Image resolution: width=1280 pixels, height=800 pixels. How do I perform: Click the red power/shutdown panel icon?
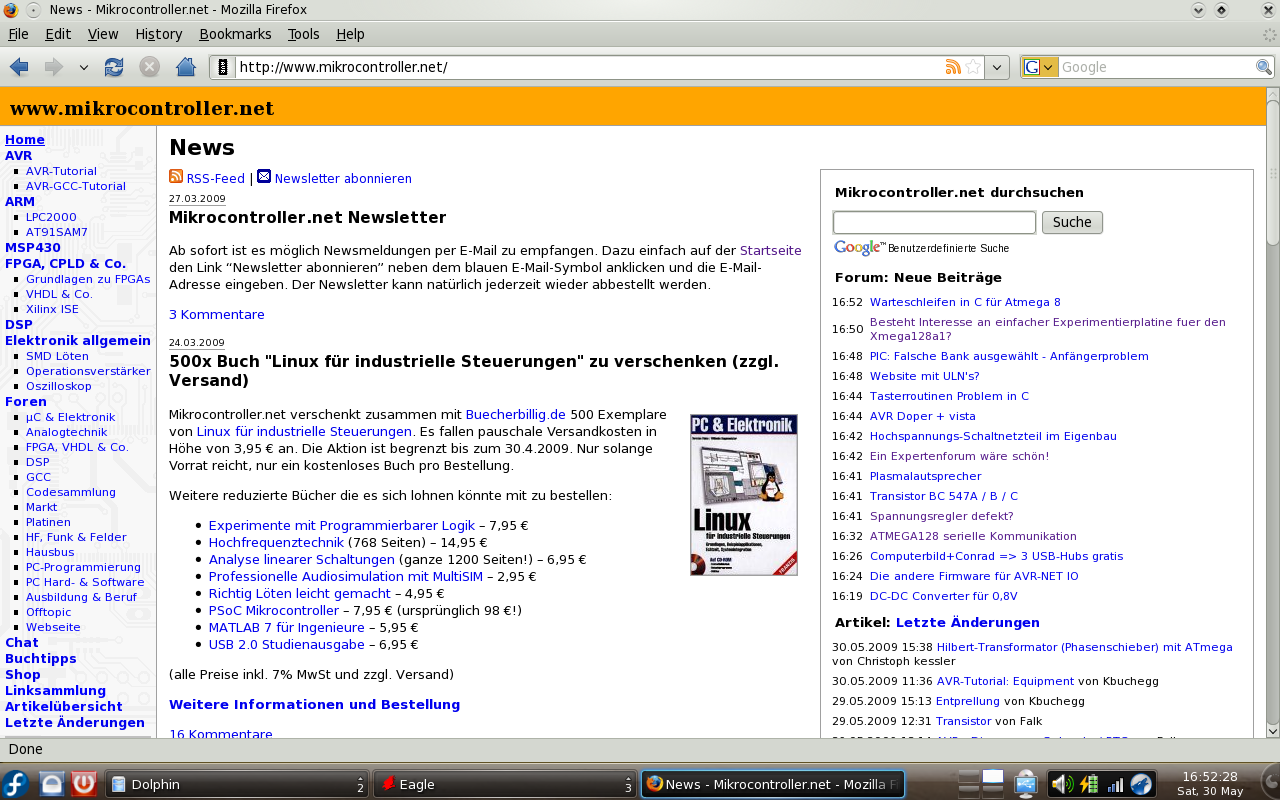tap(84, 784)
